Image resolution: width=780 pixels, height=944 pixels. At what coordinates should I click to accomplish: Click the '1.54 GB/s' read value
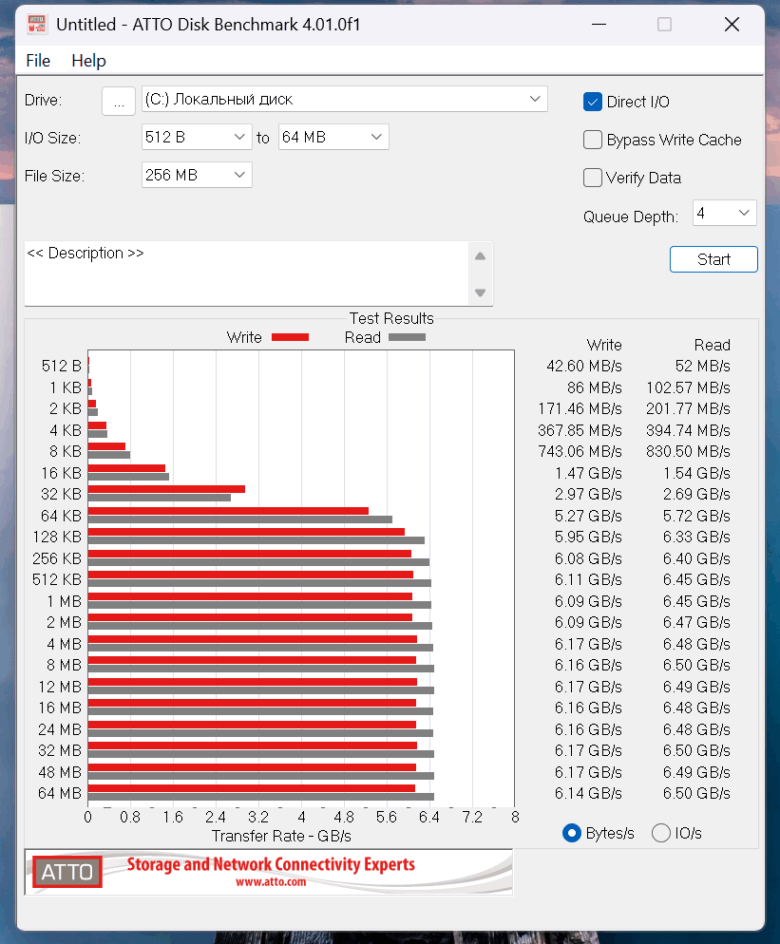696,473
